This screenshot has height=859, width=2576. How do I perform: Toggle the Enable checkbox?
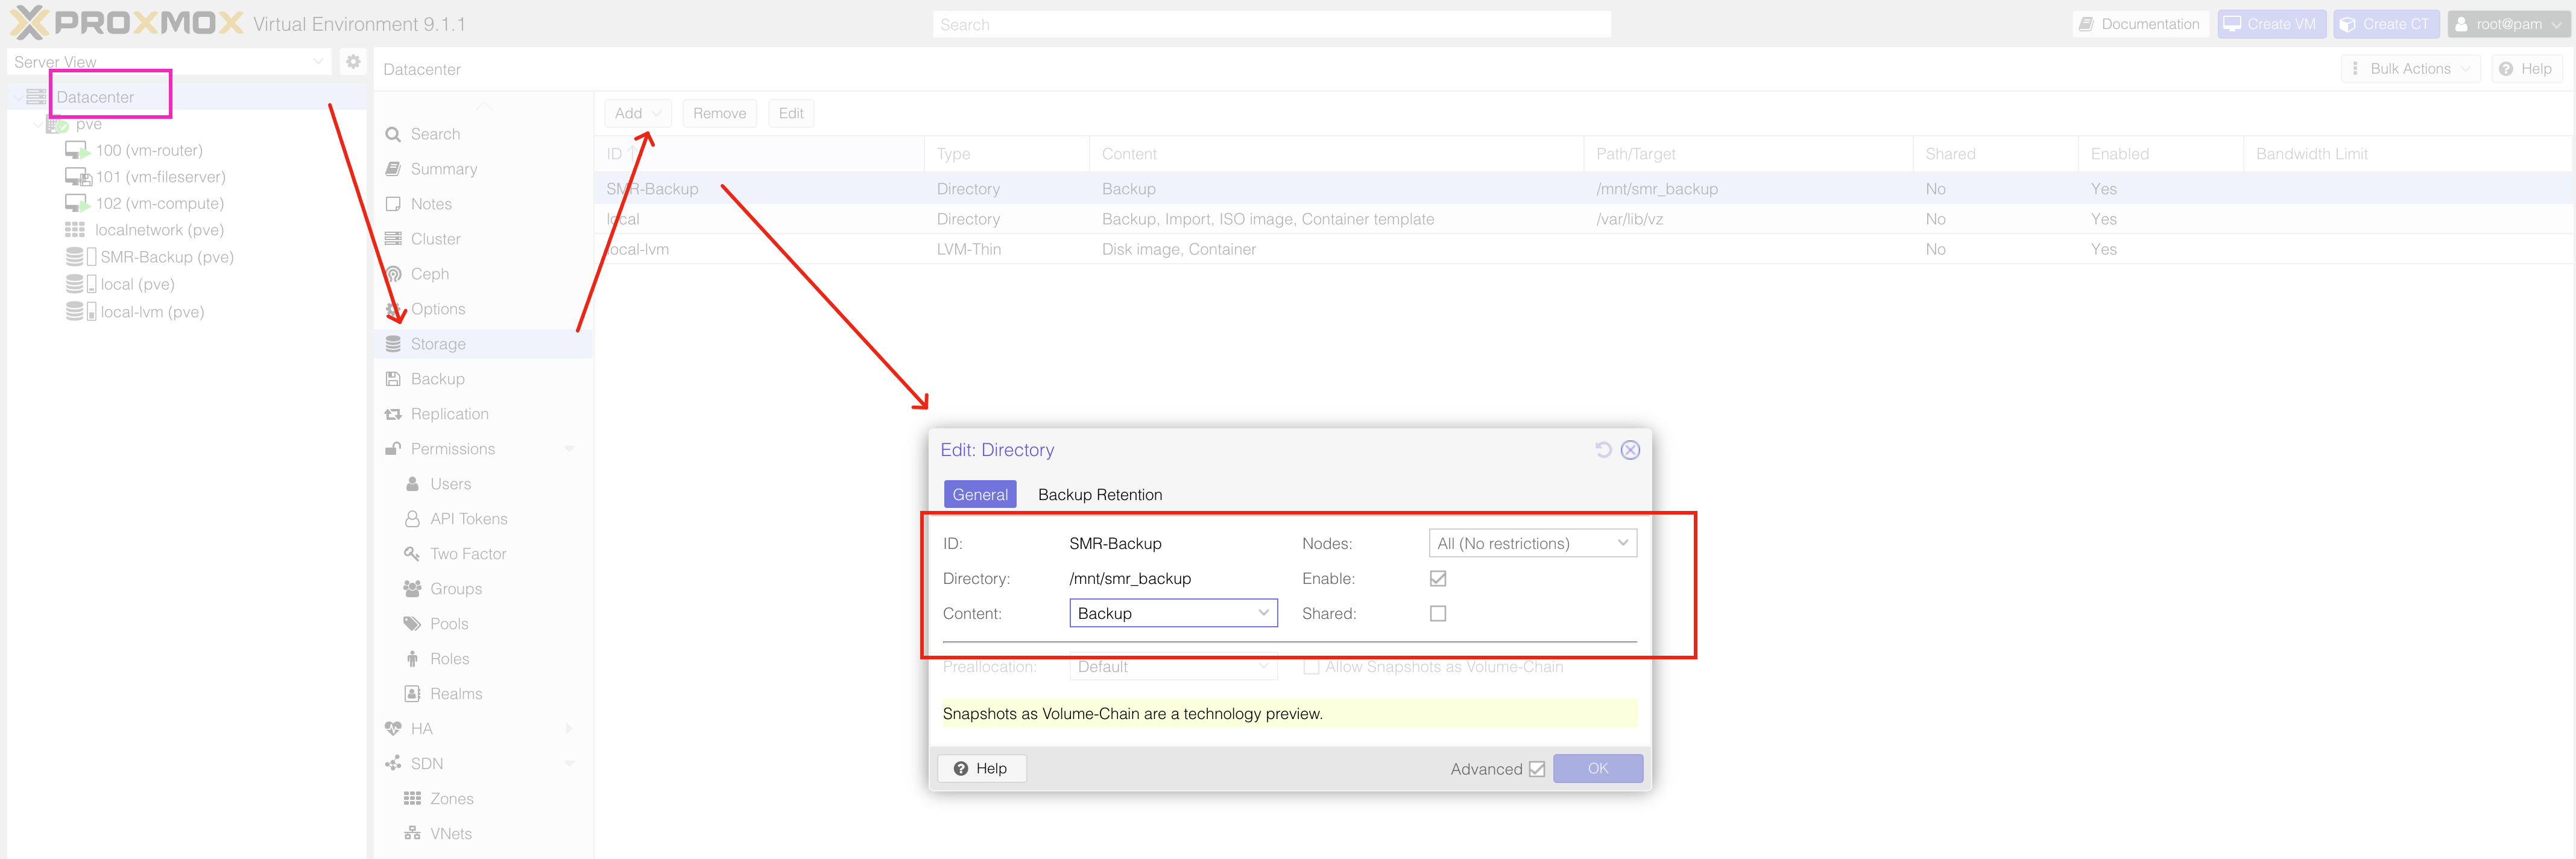pyautogui.click(x=1437, y=579)
